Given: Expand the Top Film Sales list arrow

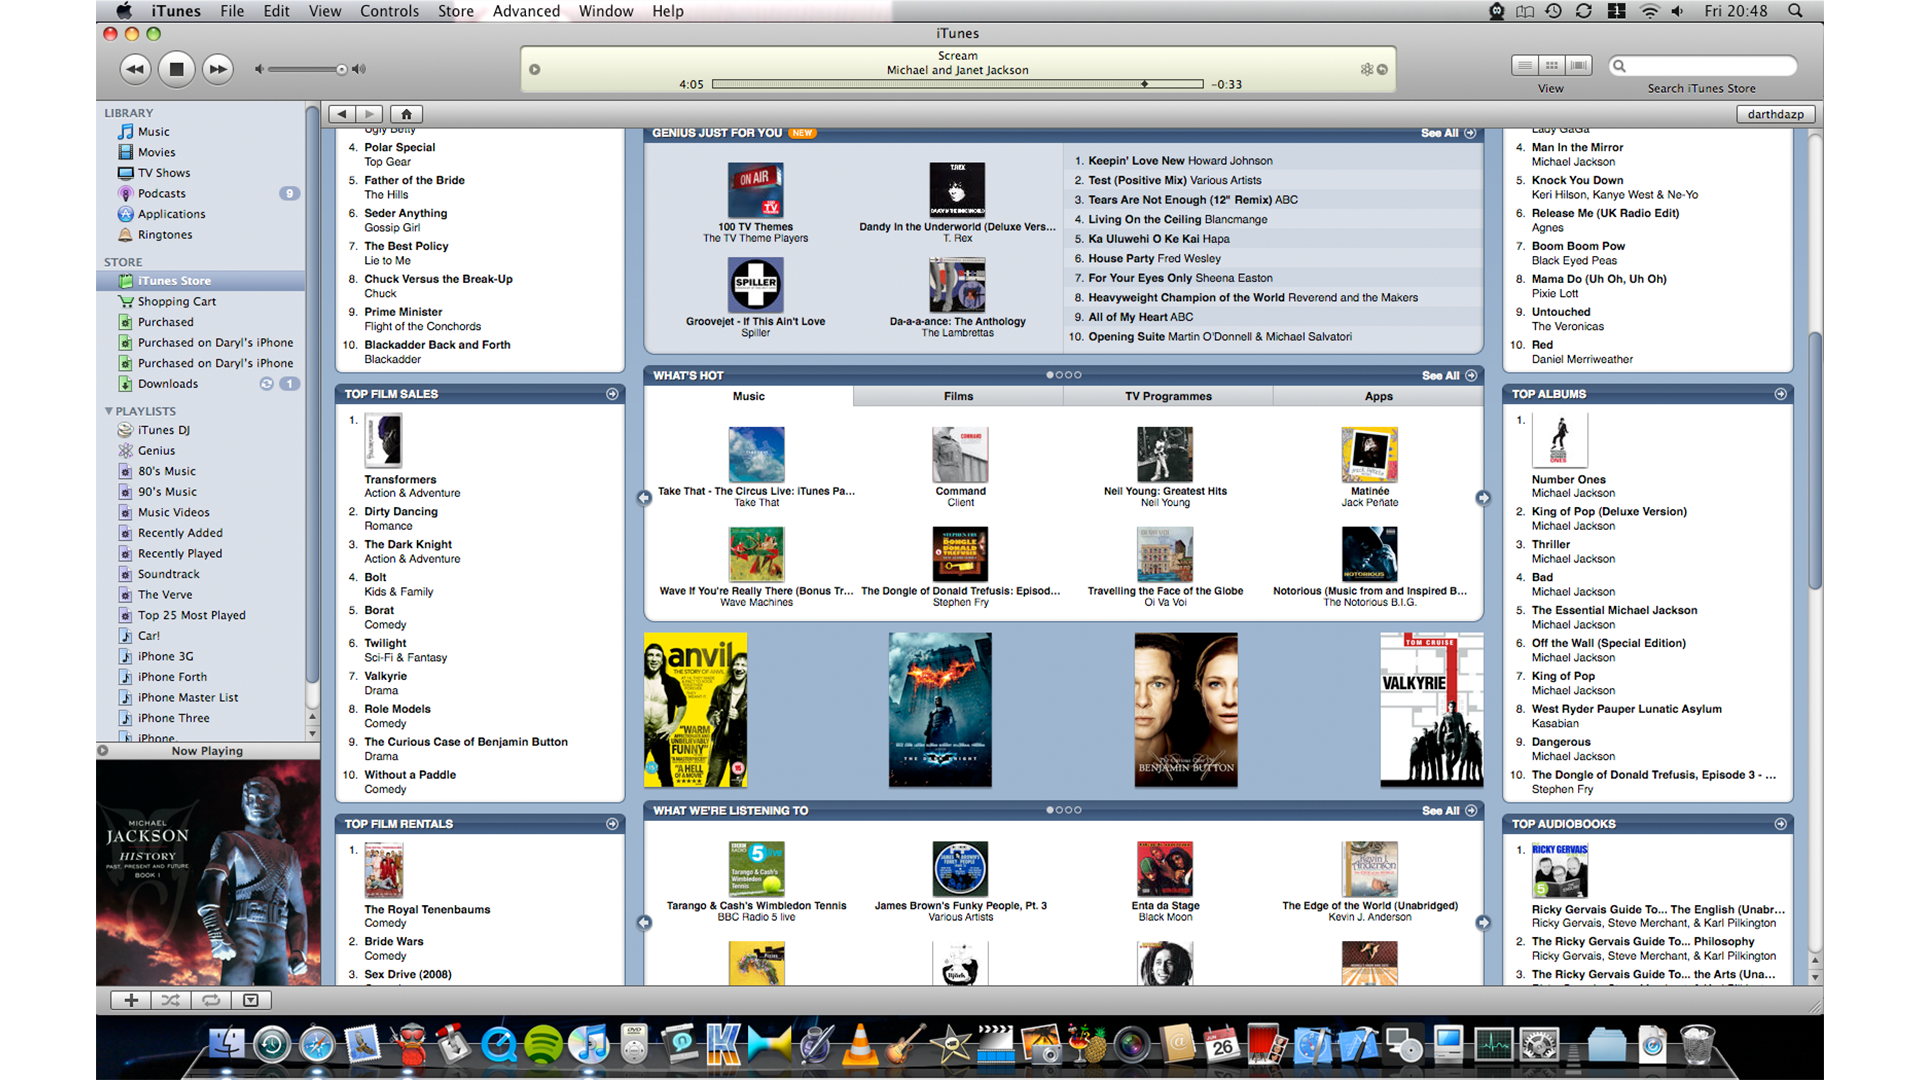Looking at the screenshot, I should pyautogui.click(x=612, y=394).
